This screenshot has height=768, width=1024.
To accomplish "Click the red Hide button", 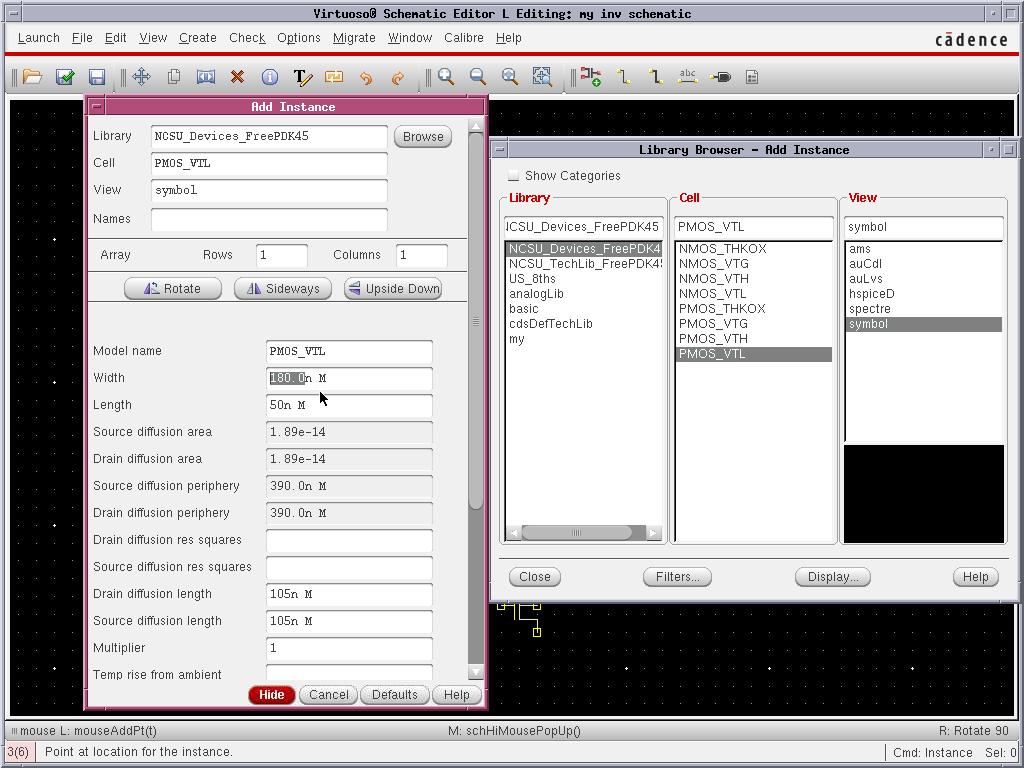I will (x=272, y=695).
